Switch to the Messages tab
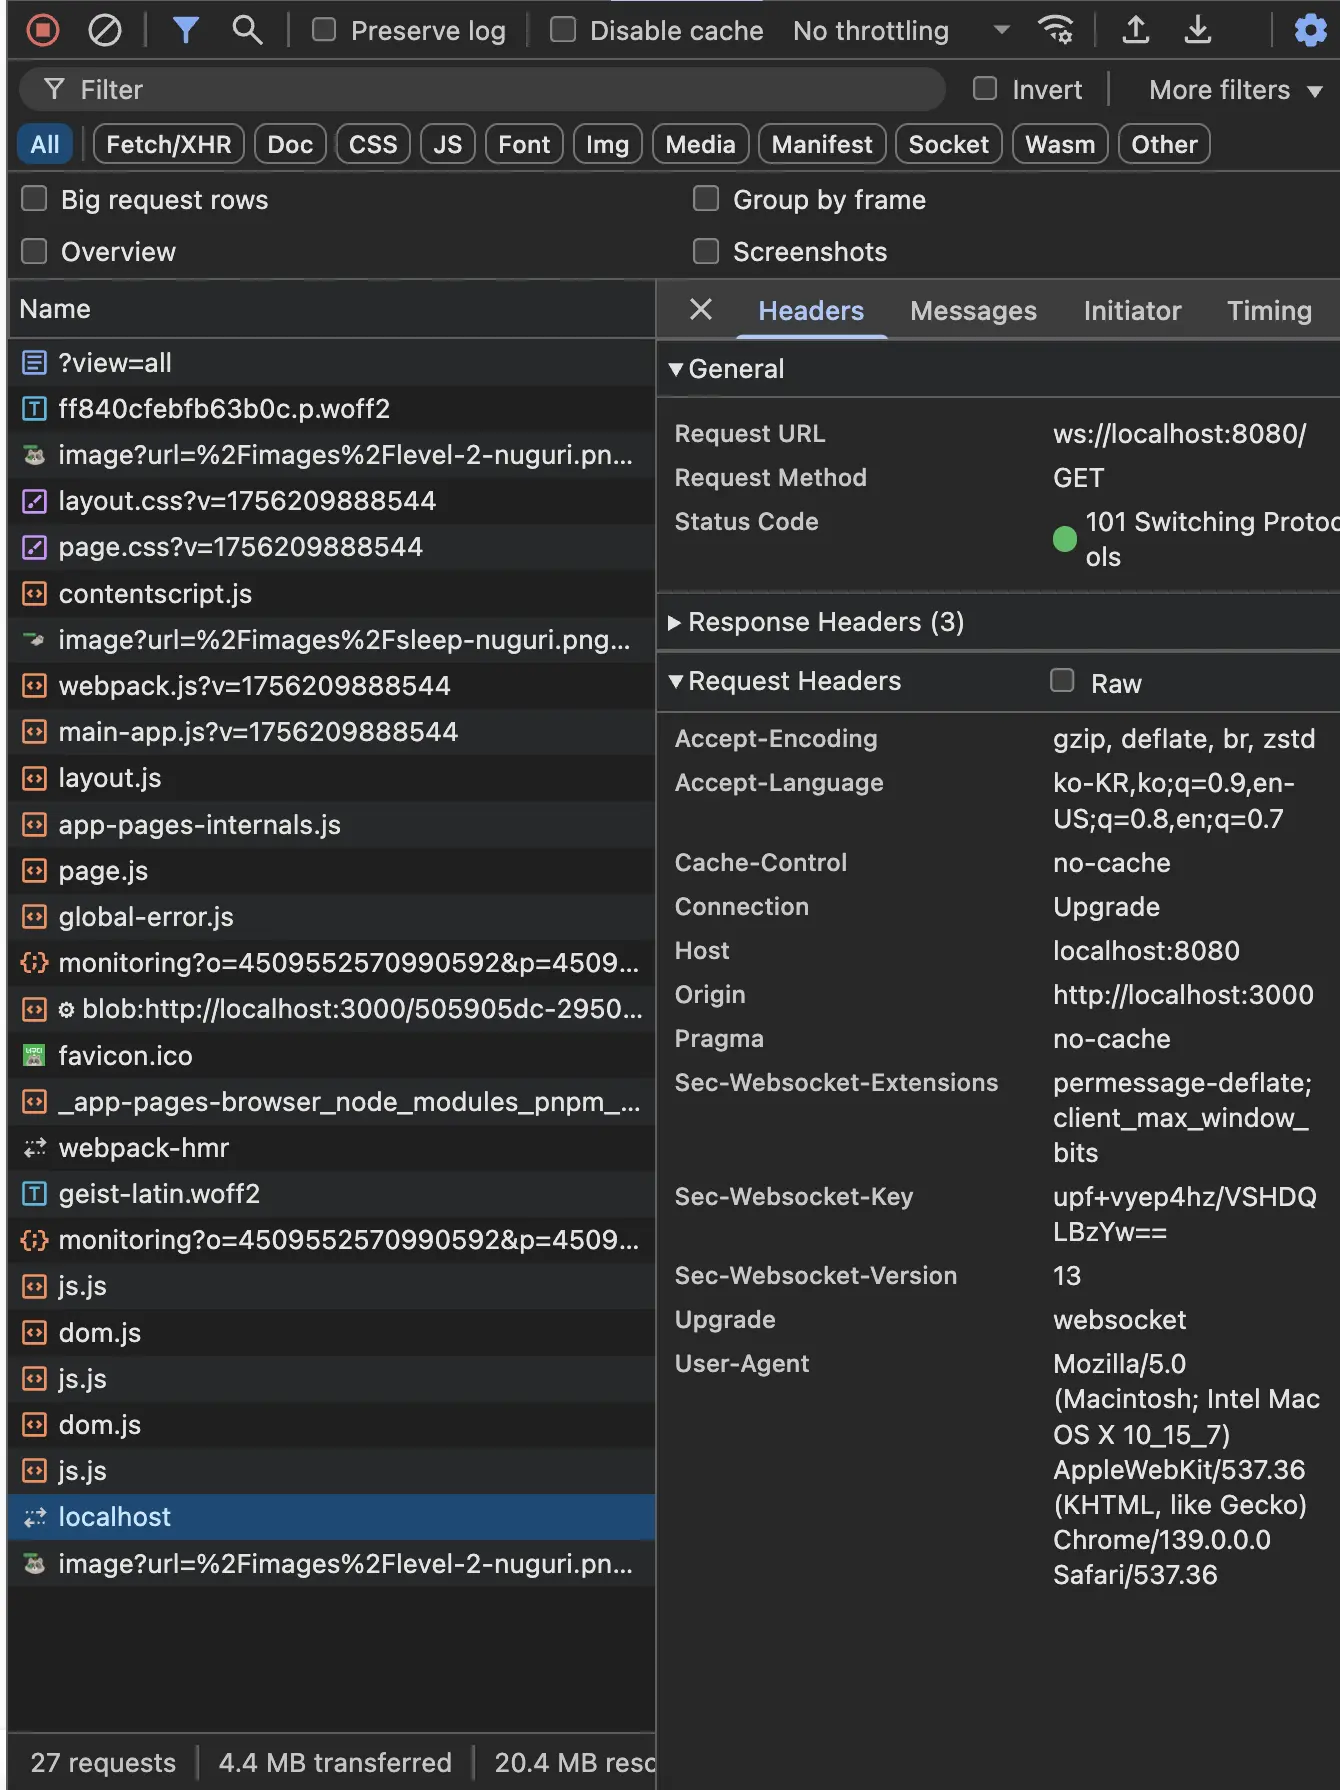The height and width of the screenshot is (1790, 1340). [972, 311]
